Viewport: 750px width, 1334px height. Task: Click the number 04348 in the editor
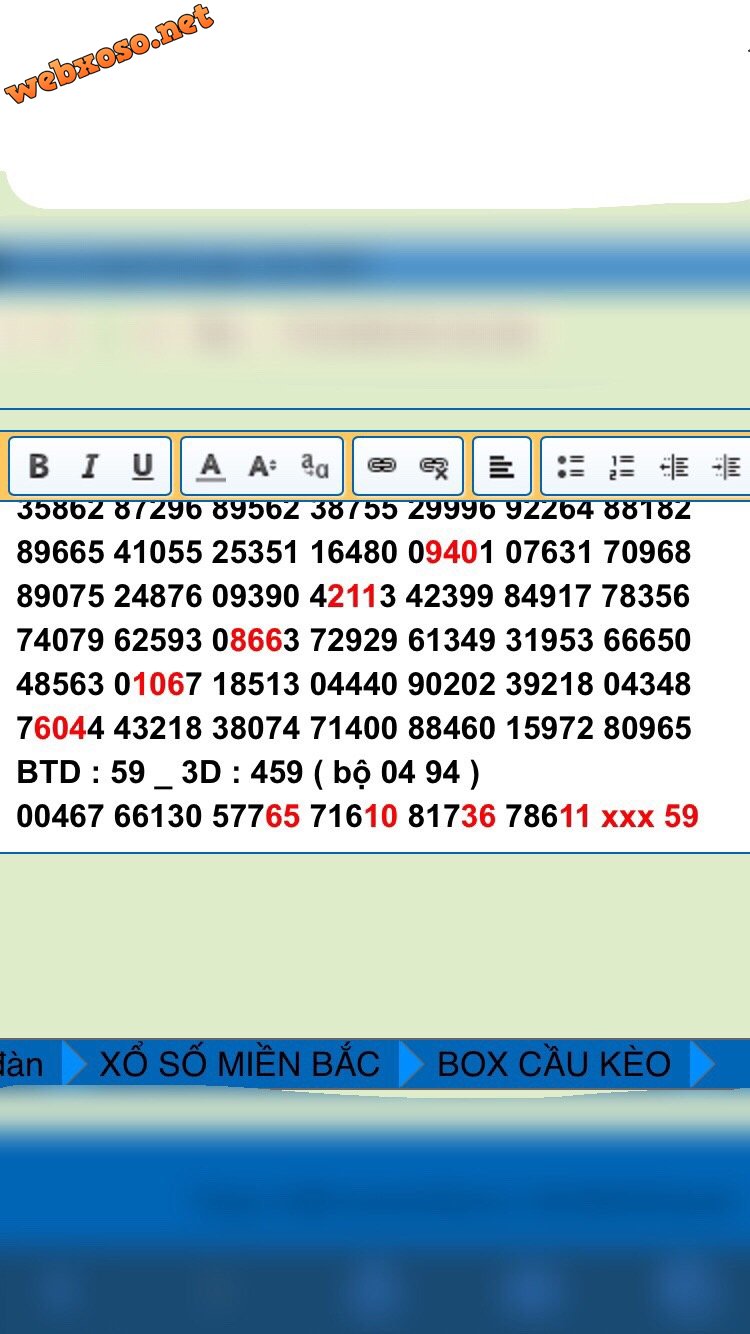pyautogui.click(x=648, y=684)
